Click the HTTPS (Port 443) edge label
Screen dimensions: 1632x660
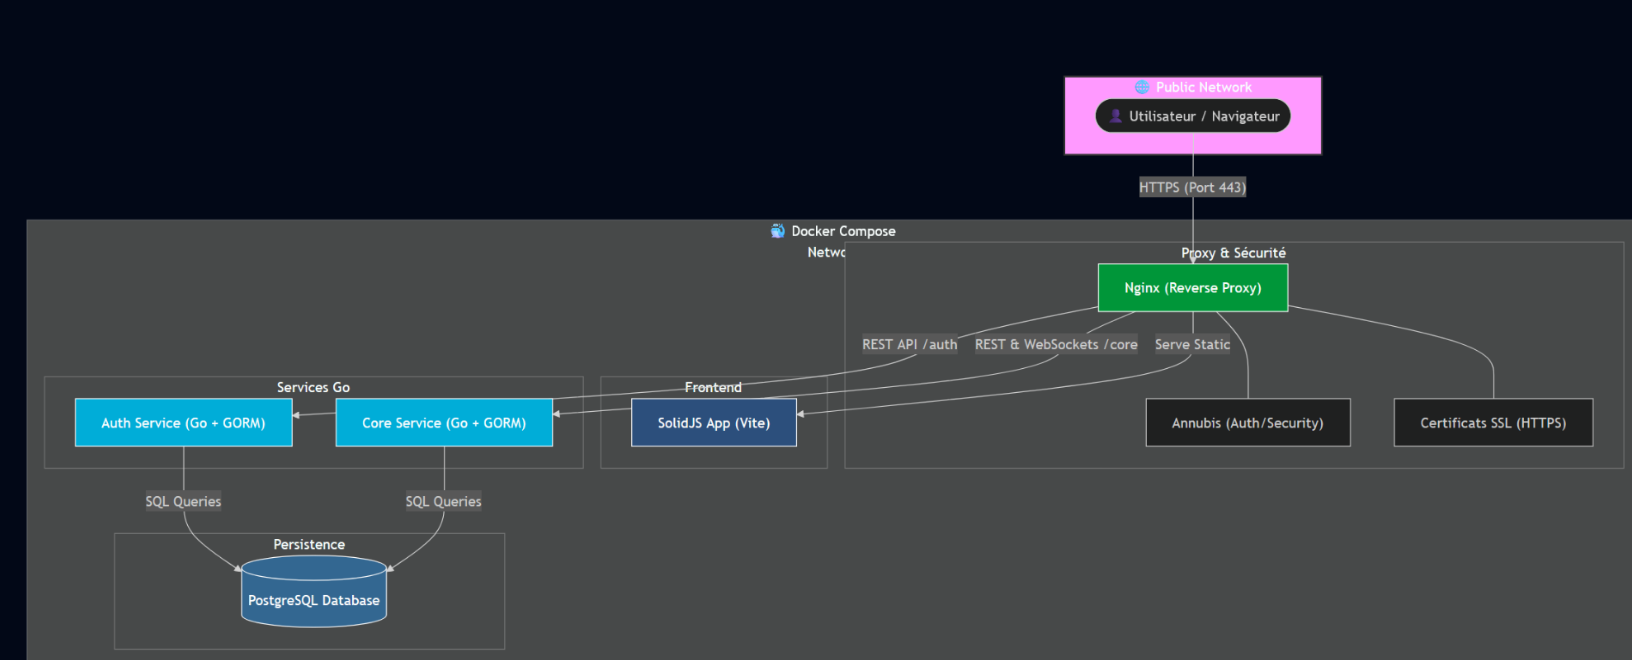point(1192,187)
